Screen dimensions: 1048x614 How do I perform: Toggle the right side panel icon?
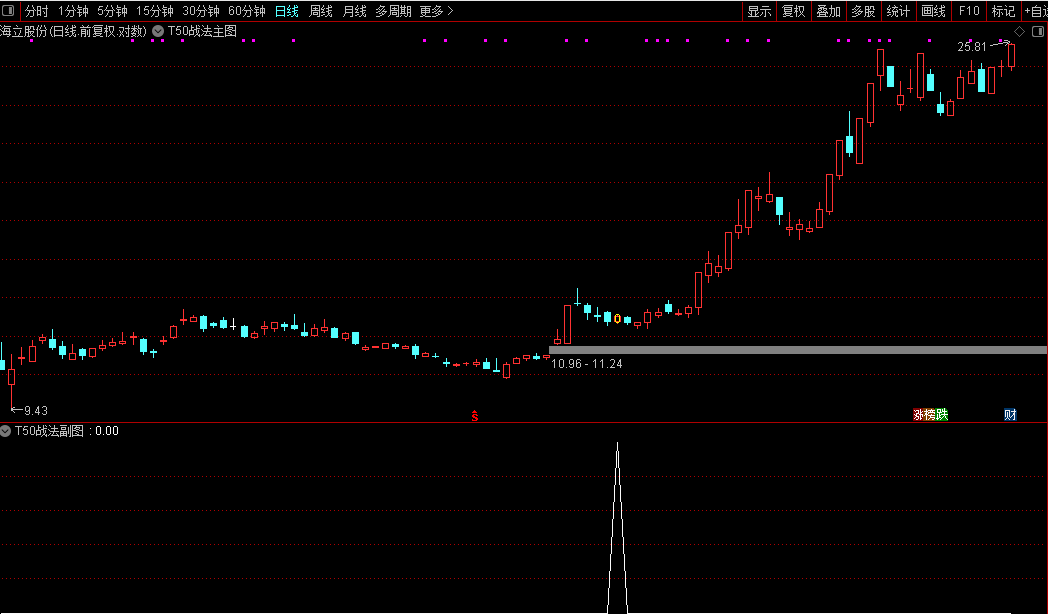pos(1039,31)
